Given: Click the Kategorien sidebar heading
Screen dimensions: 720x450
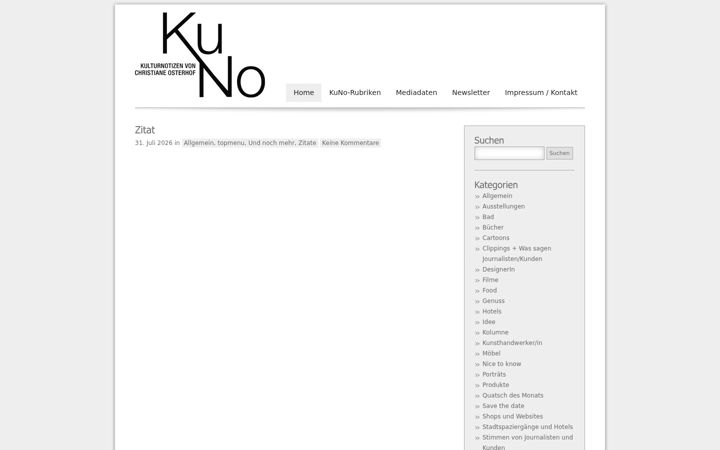Looking at the screenshot, I should (x=496, y=185).
